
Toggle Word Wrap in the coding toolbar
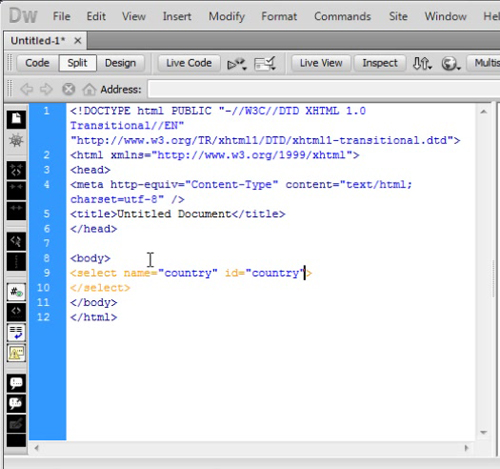tap(16, 333)
